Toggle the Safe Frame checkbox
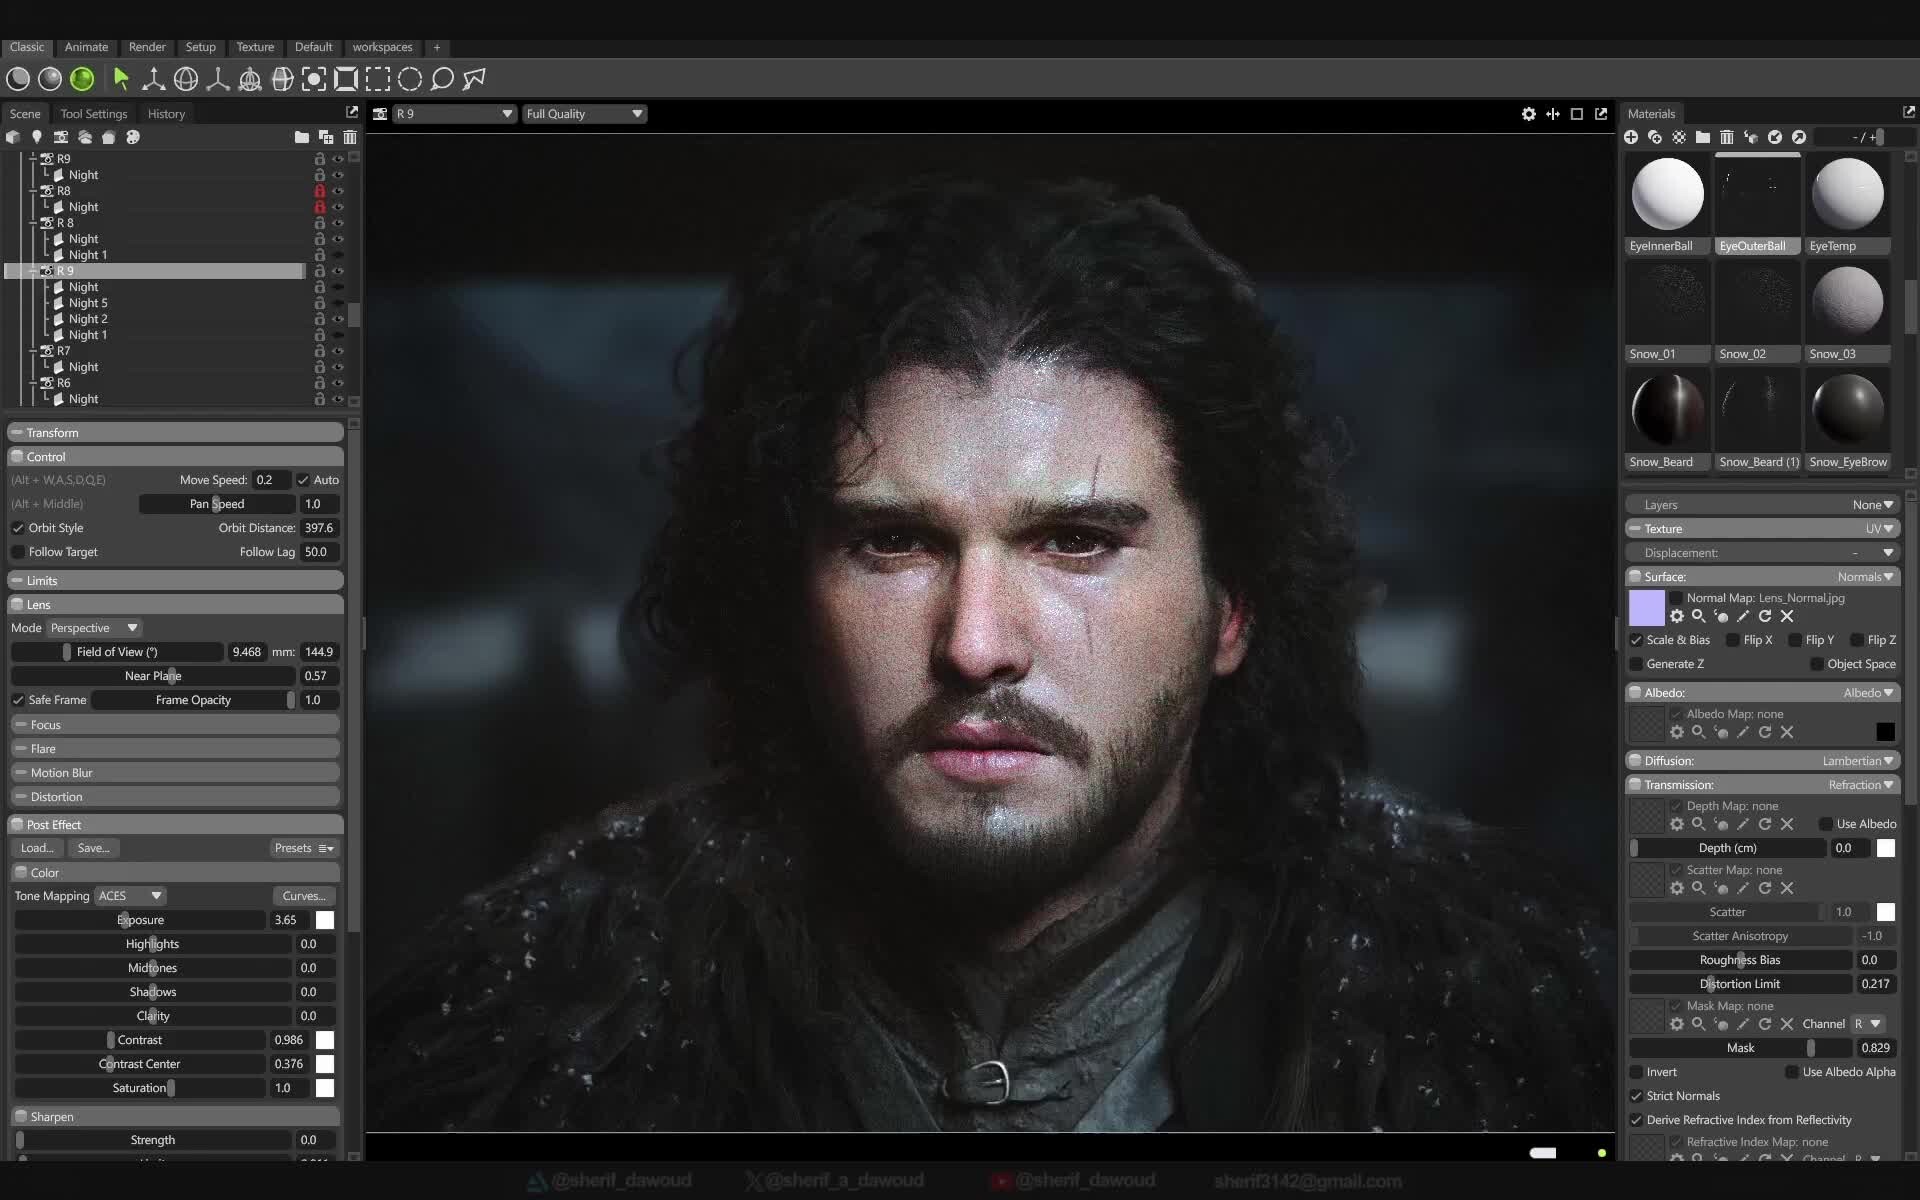 18,700
